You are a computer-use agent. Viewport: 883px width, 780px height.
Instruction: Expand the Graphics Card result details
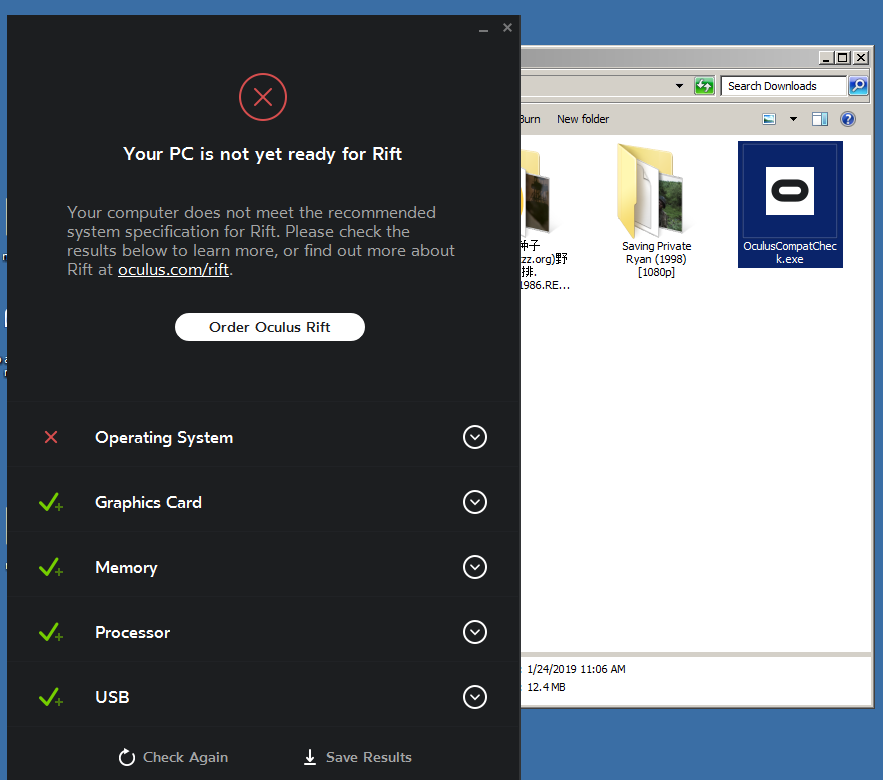[x=475, y=502]
